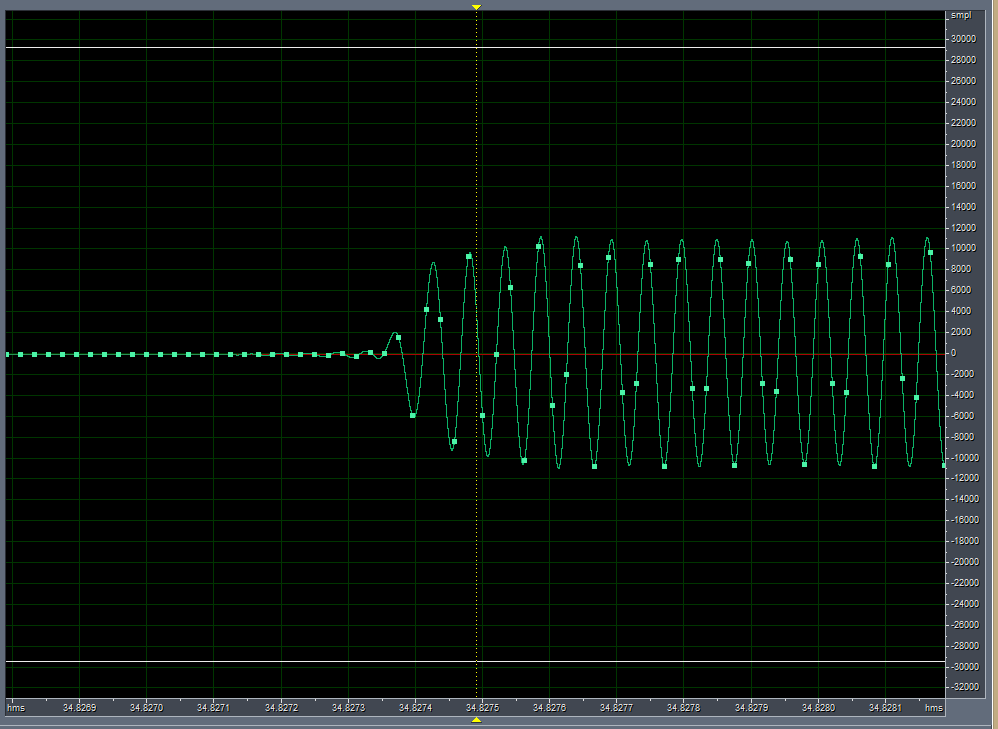
Task: Click the 18000 amplitude scale label
Action: (x=963, y=165)
